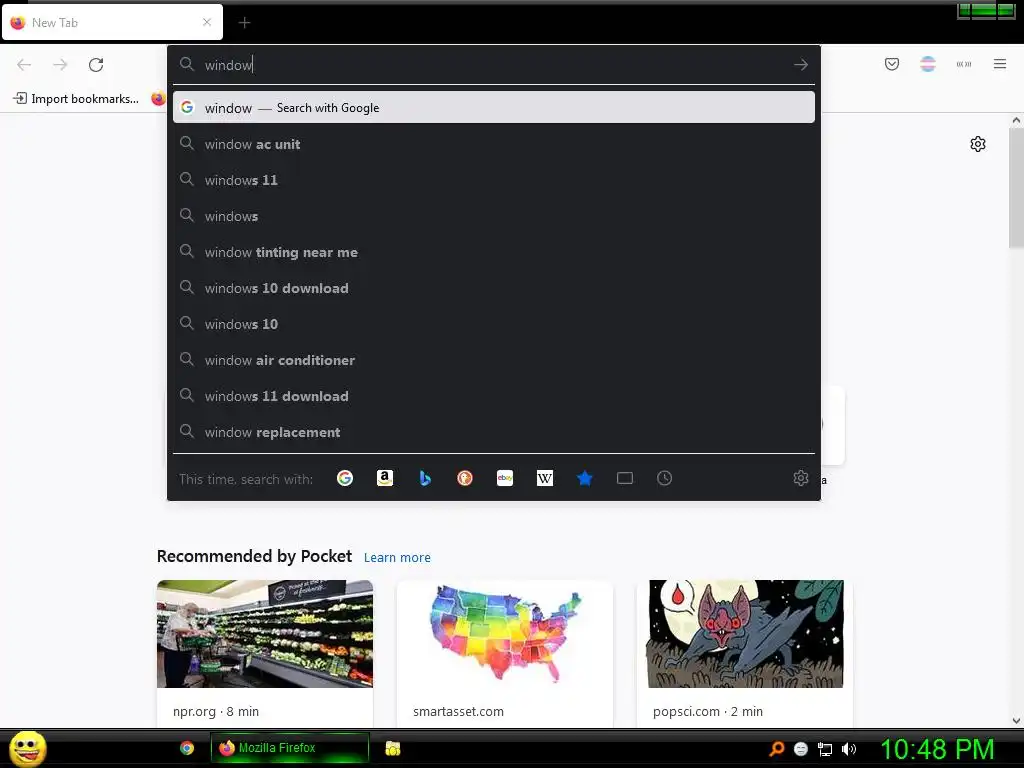
Task: Open the smiley start menu button
Action: coord(27,748)
